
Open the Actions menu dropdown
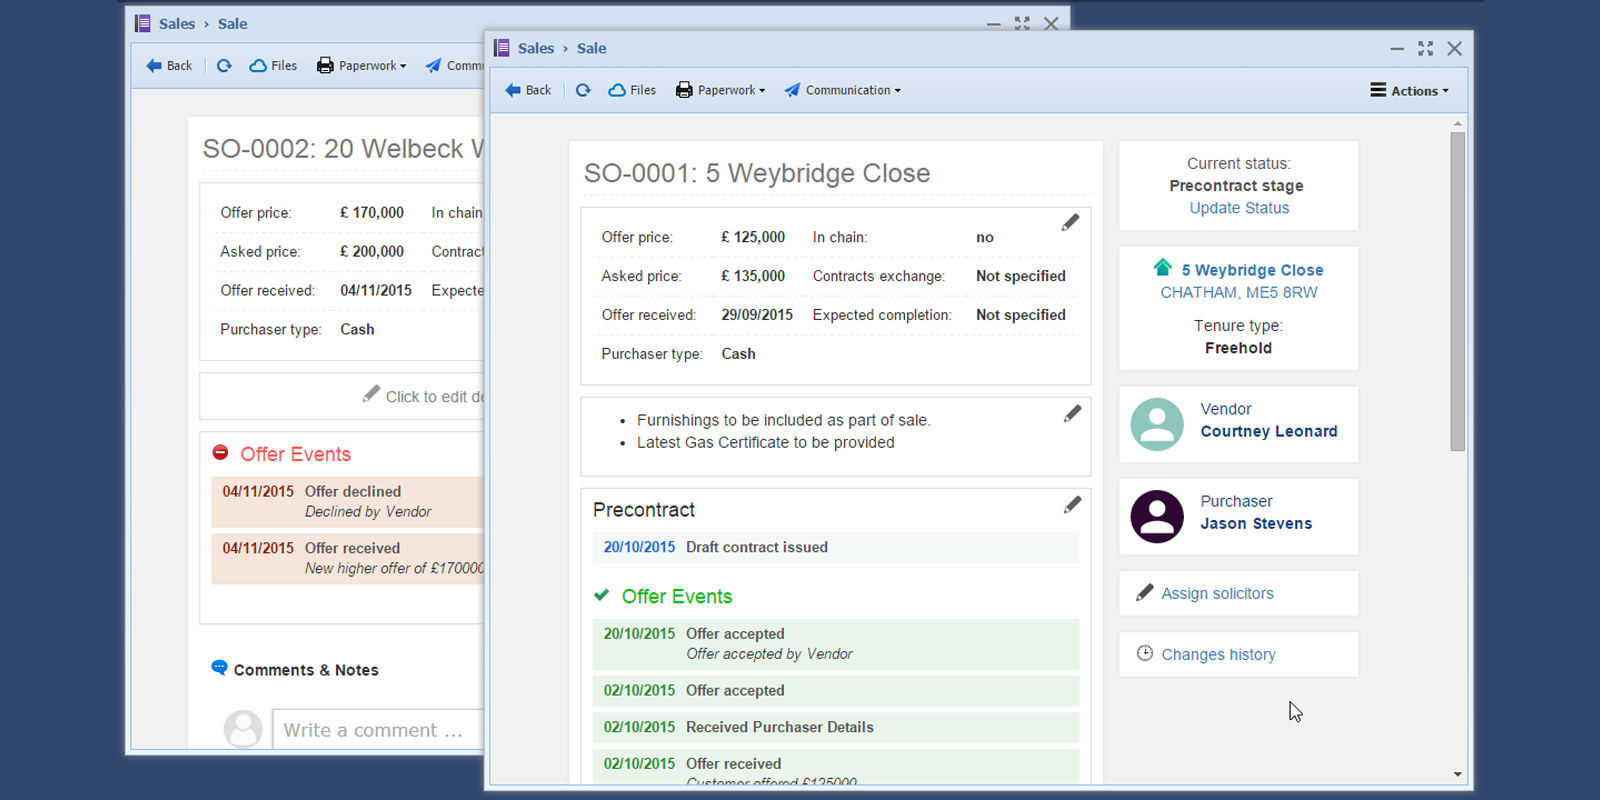pyautogui.click(x=1409, y=90)
